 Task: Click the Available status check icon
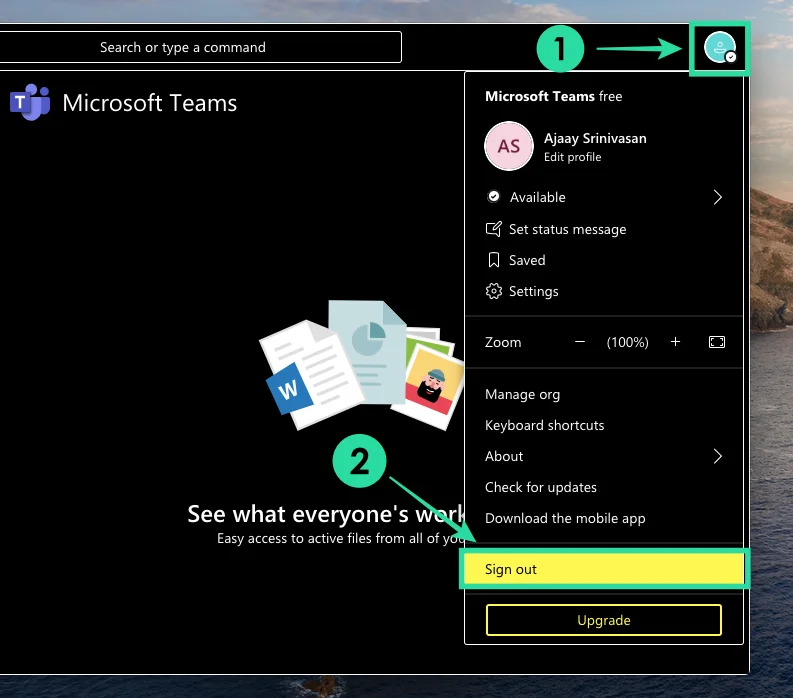pos(494,197)
